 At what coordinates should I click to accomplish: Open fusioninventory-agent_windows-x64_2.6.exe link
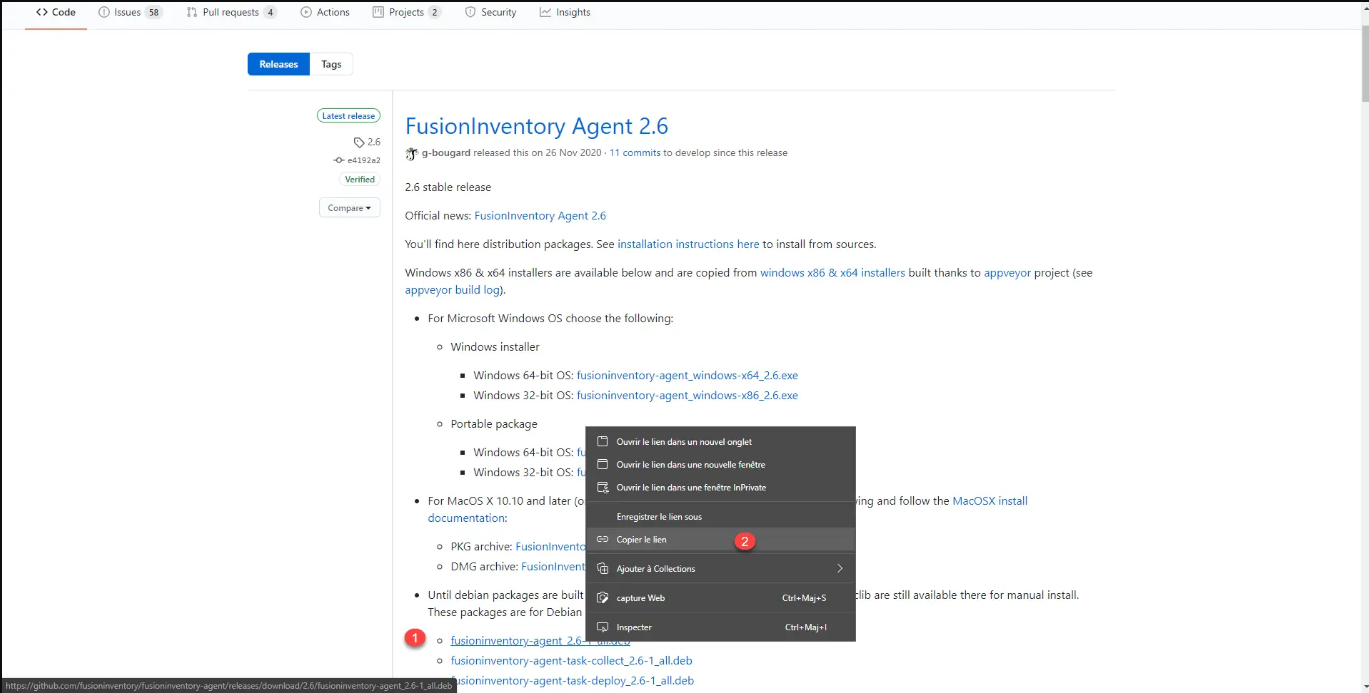tap(687, 375)
